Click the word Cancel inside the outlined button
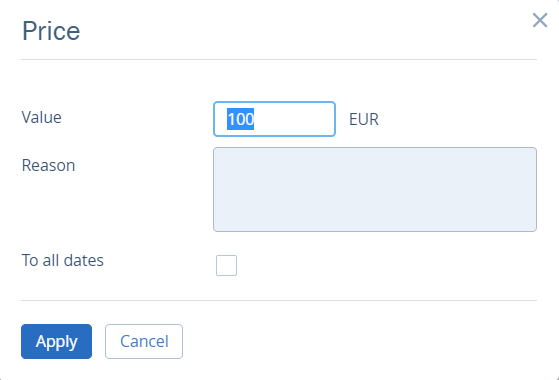This screenshot has width=559, height=380. click(x=144, y=341)
